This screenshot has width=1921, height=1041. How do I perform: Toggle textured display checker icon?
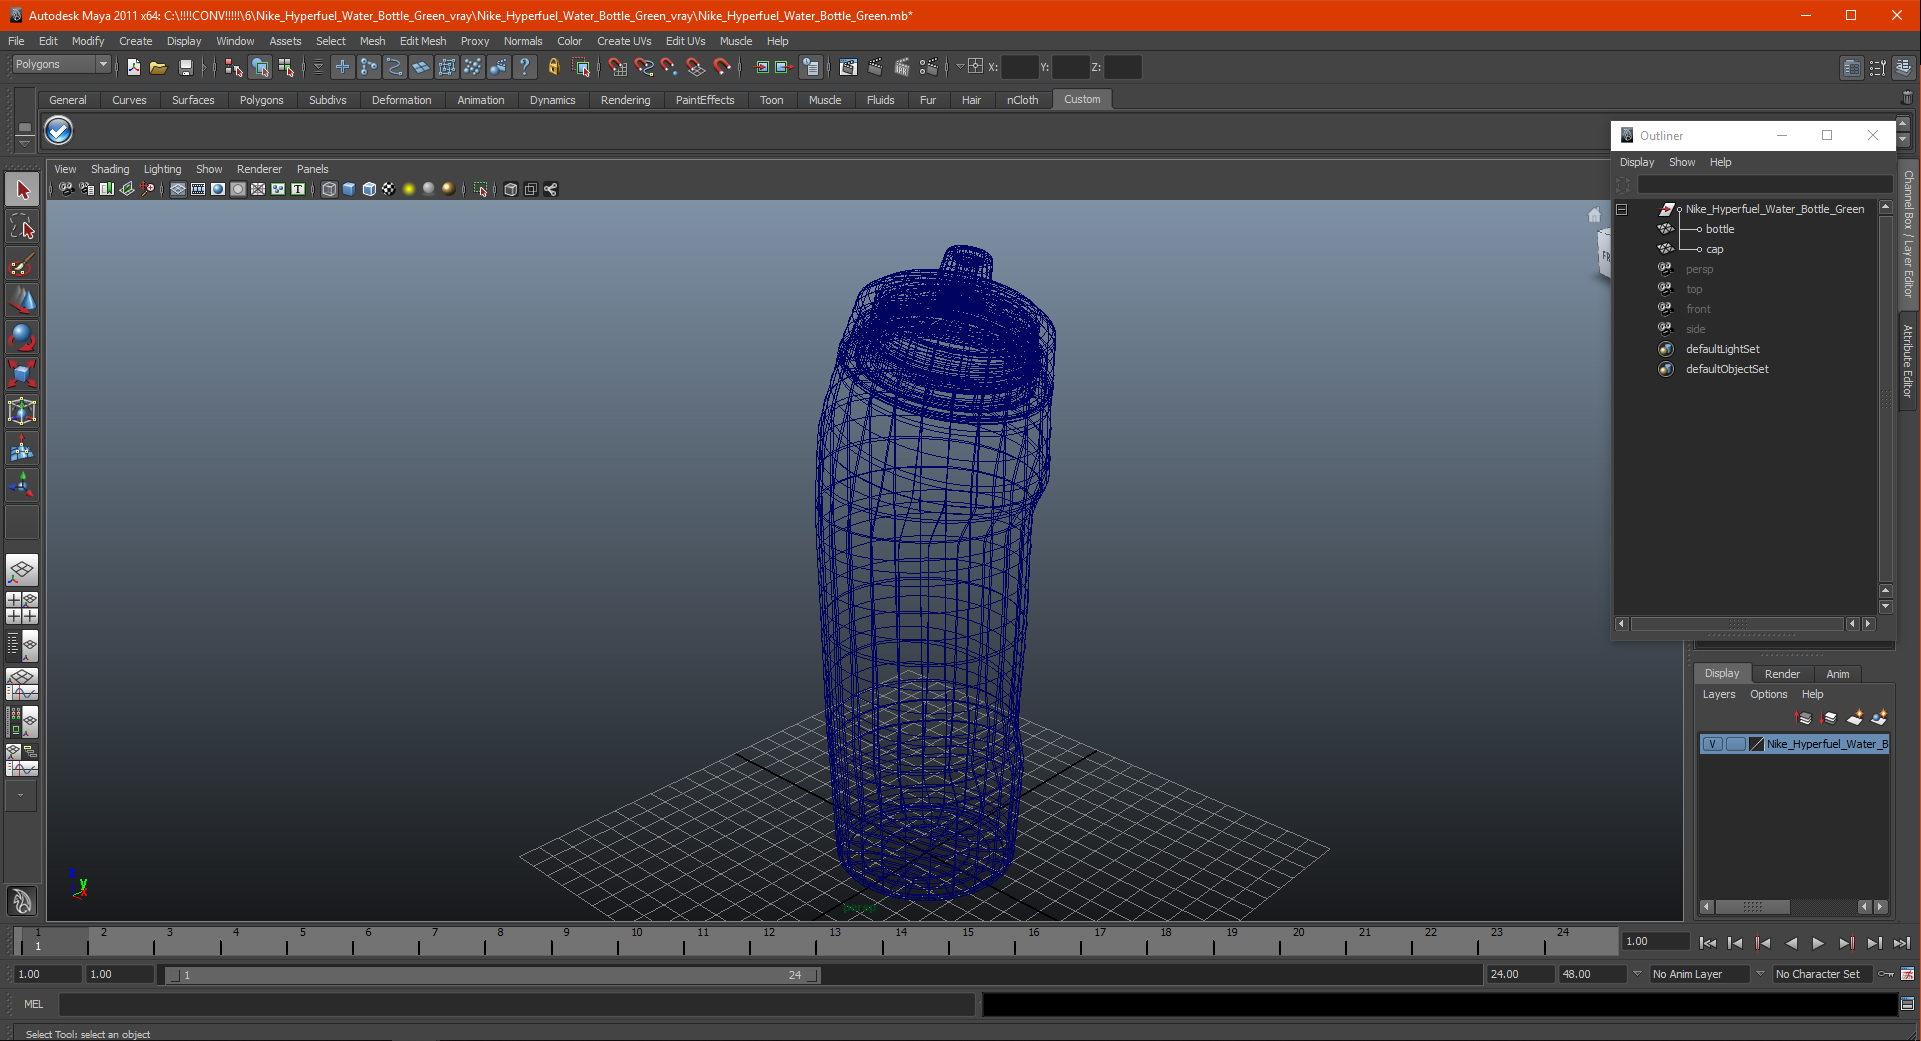(389, 189)
